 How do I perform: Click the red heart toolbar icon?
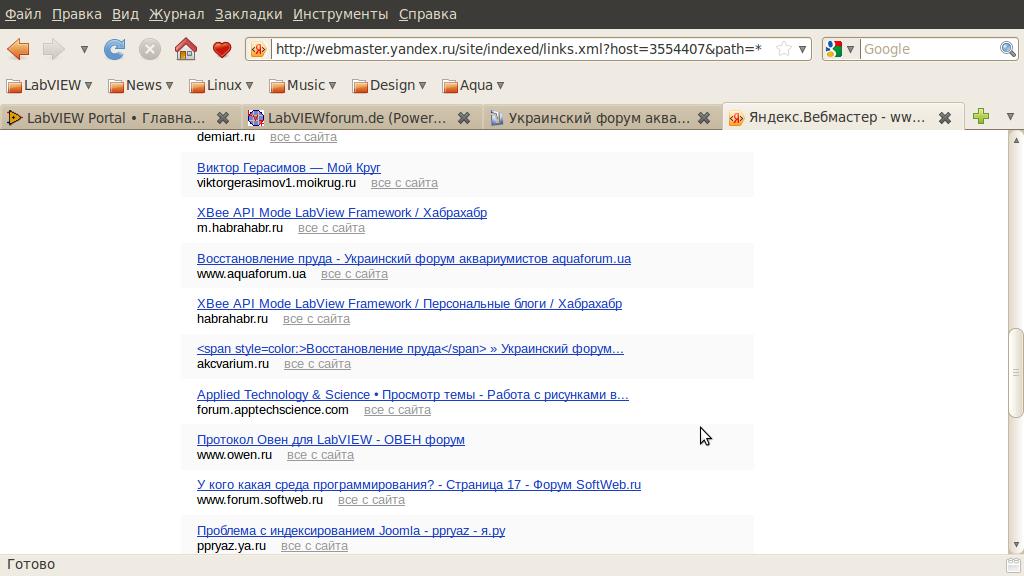222,49
